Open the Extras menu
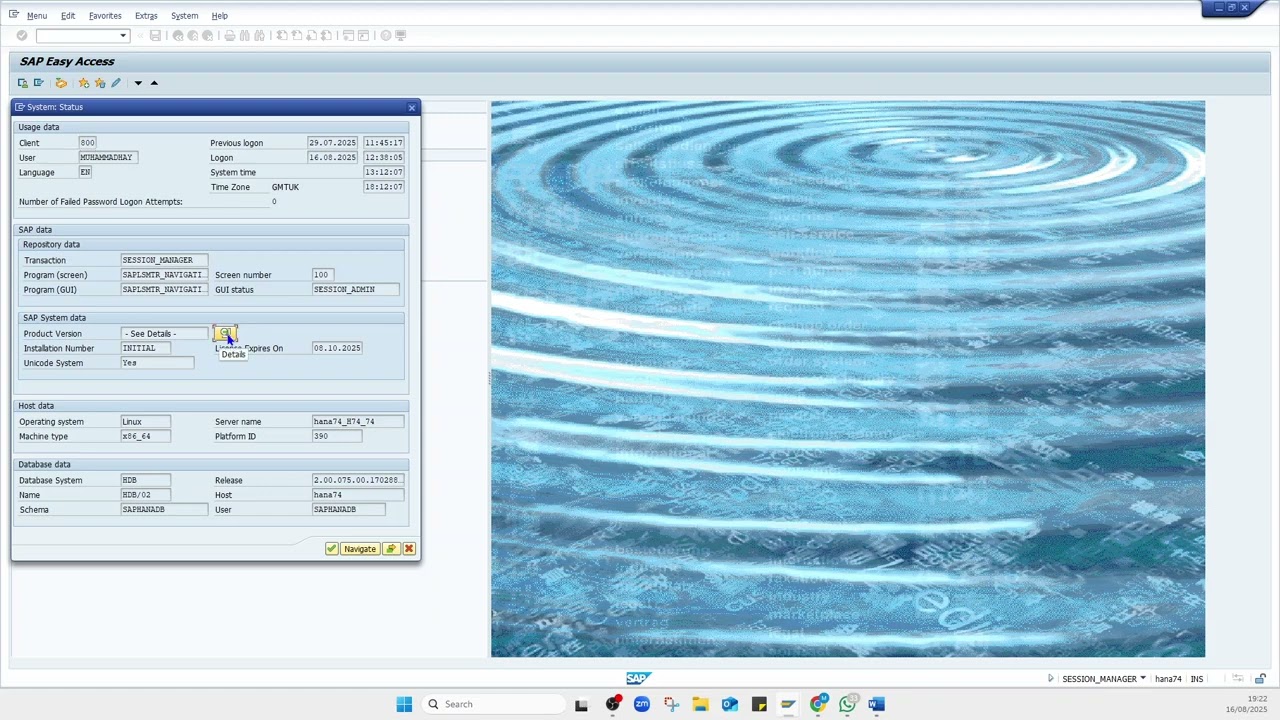This screenshot has width=1280, height=720. pos(146,16)
